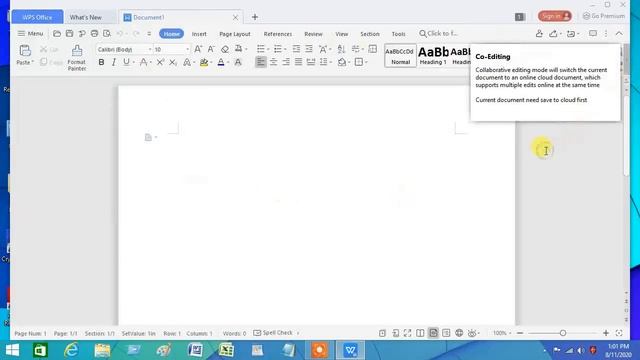Increase paragraph indent
Image resolution: width=640 pixels, height=360 pixels.
(309, 49)
